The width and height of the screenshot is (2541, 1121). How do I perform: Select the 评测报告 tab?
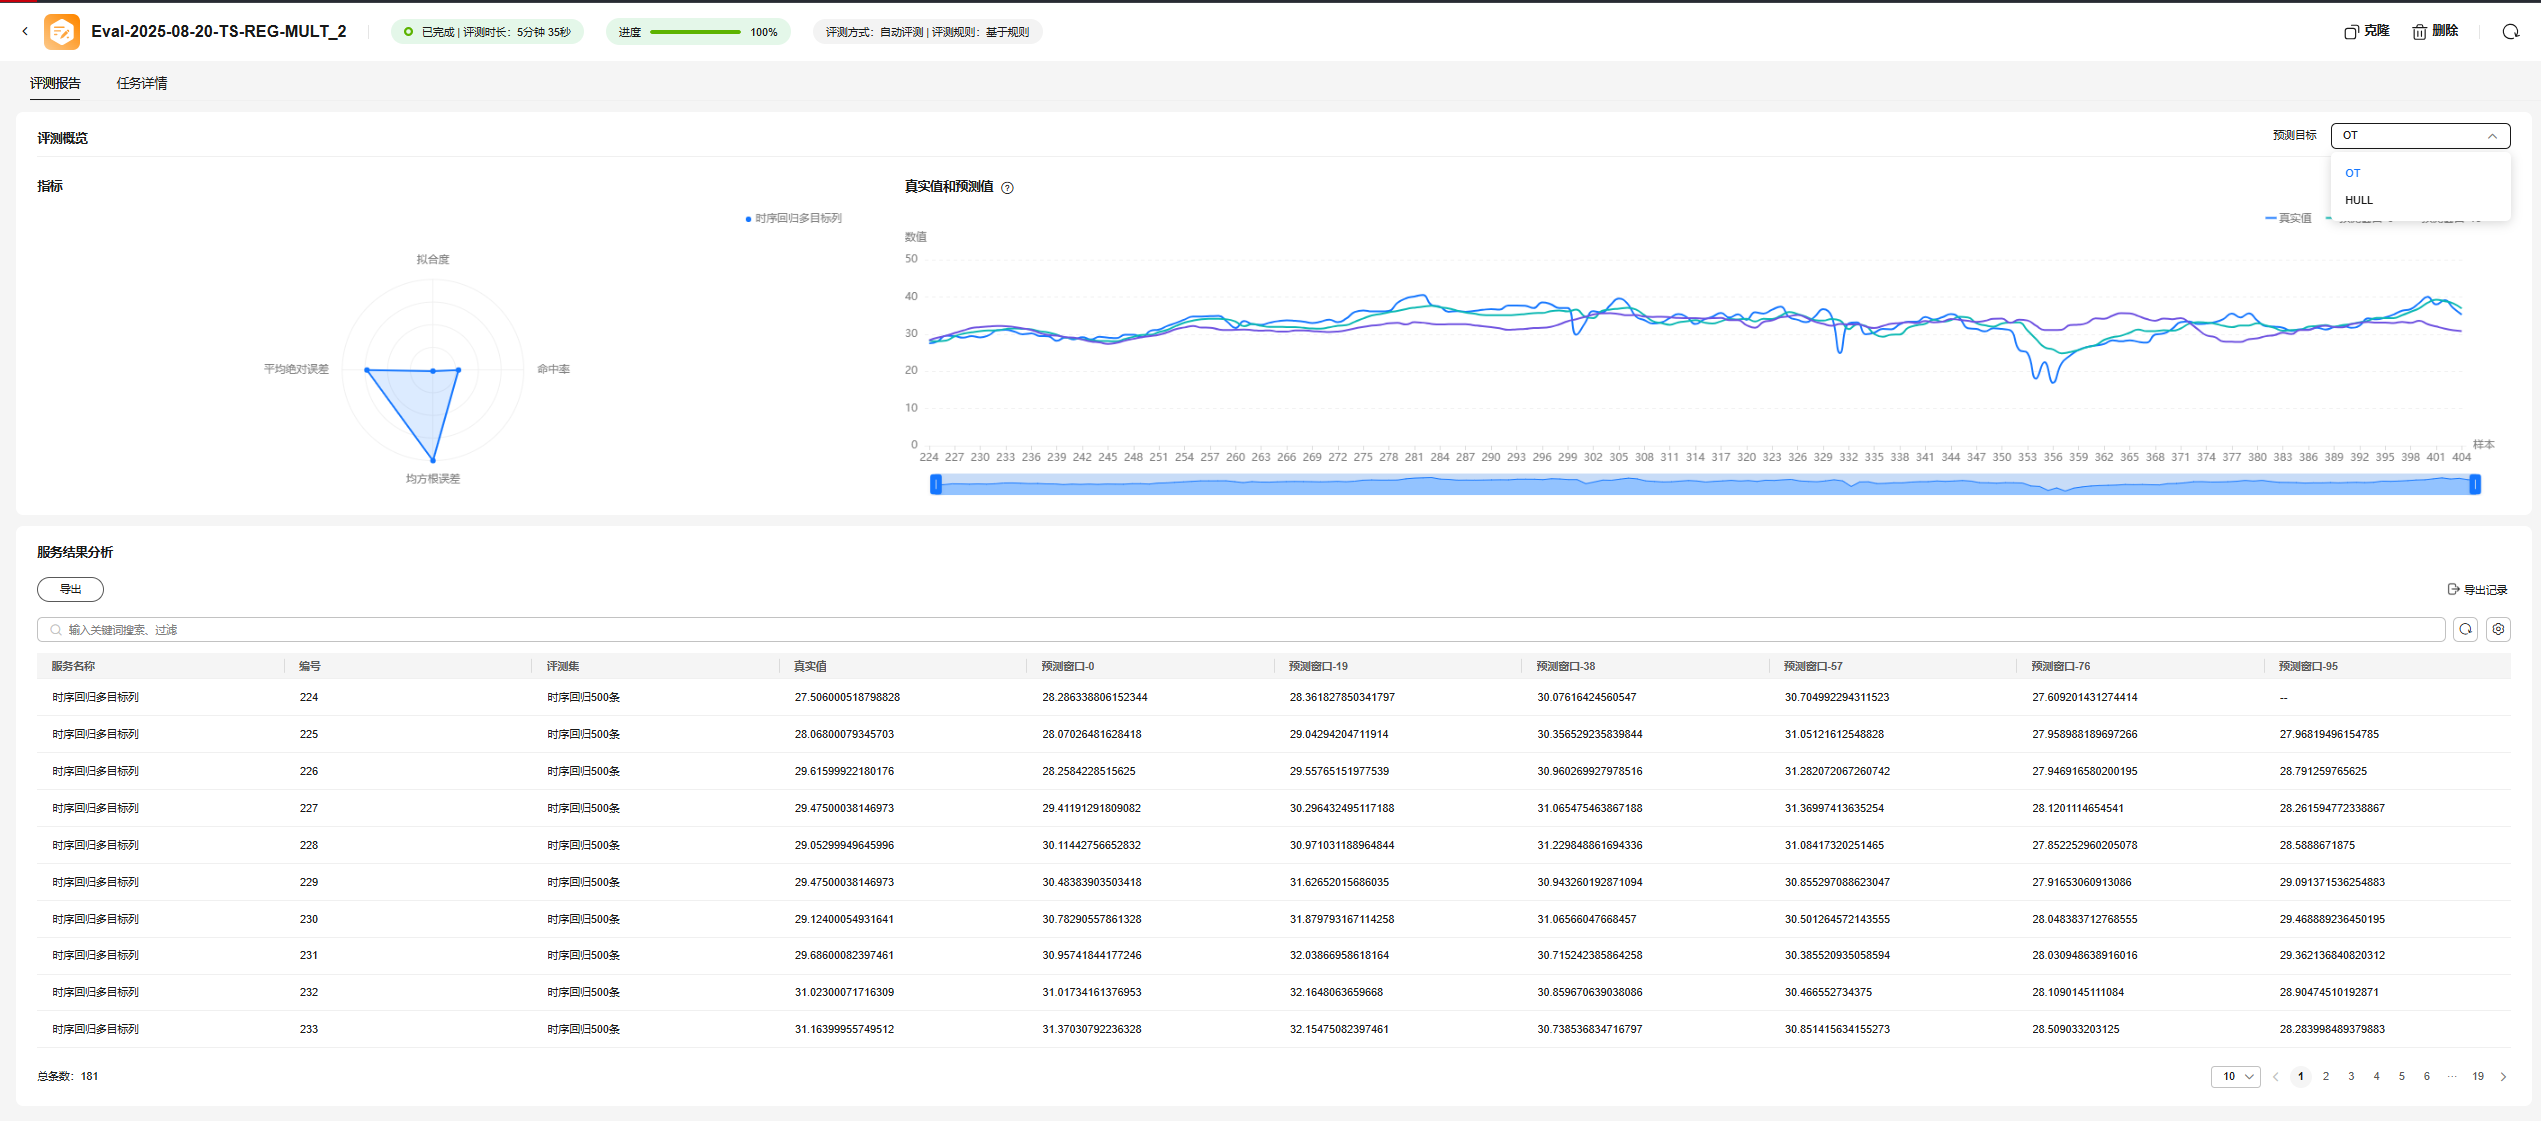(x=55, y=83)
